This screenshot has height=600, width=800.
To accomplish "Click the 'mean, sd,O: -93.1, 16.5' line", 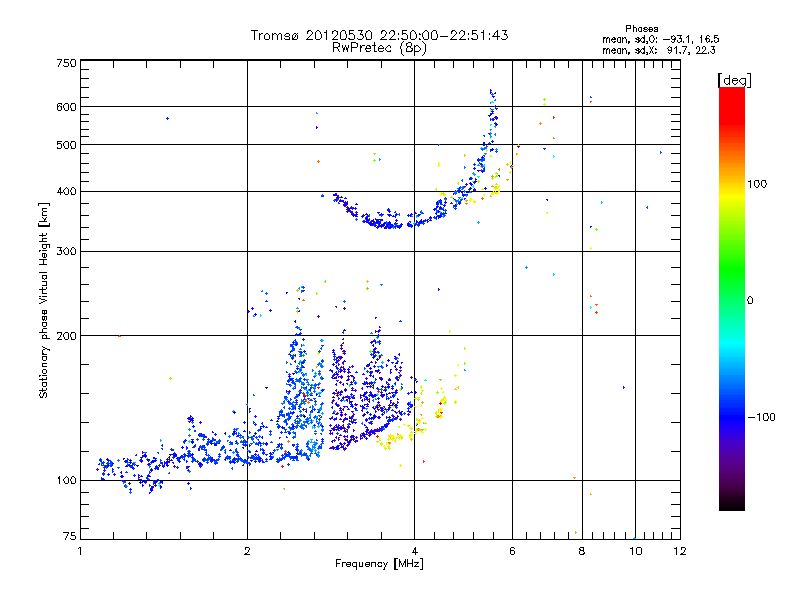I will [661, 39].
